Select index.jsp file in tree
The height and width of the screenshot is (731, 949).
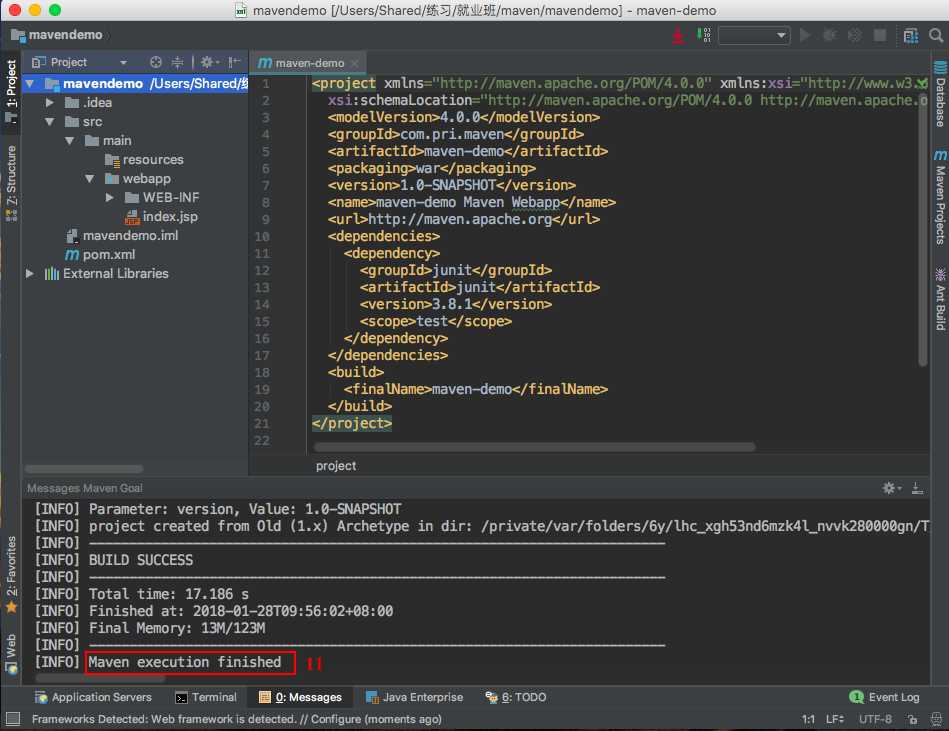(x=161, y=217)
